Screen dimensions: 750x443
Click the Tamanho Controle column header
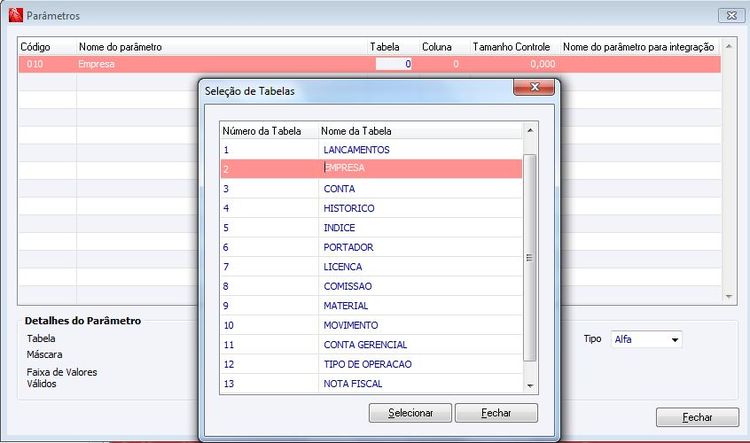point(515,47)
